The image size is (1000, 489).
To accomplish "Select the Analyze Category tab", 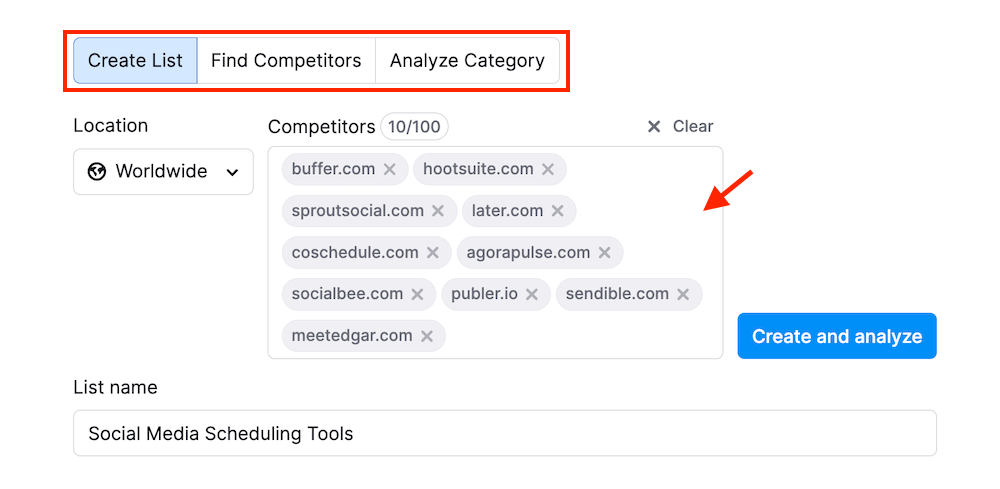I will (x=467, y=61).
